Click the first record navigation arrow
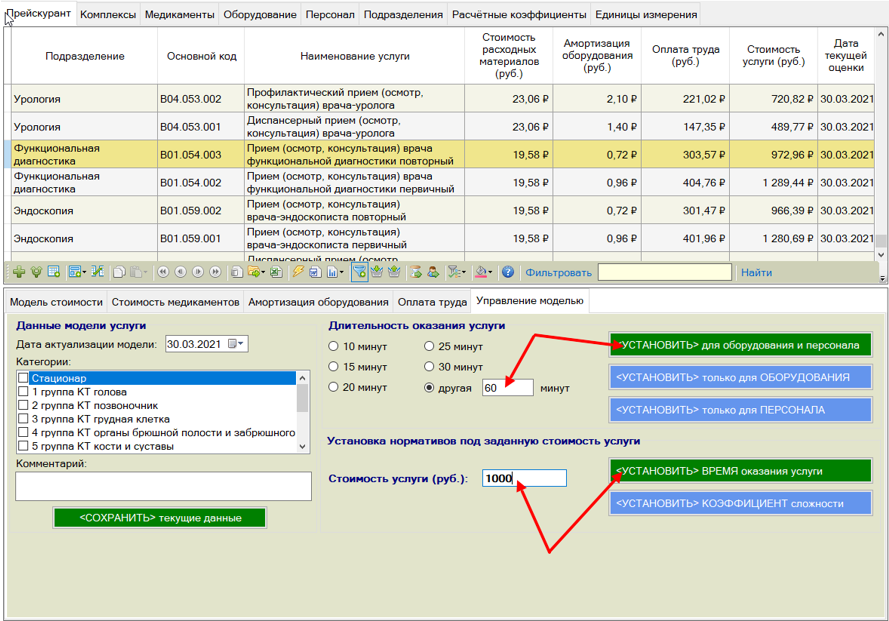Screen dimensions: 889x621 (x=162, y=272)
